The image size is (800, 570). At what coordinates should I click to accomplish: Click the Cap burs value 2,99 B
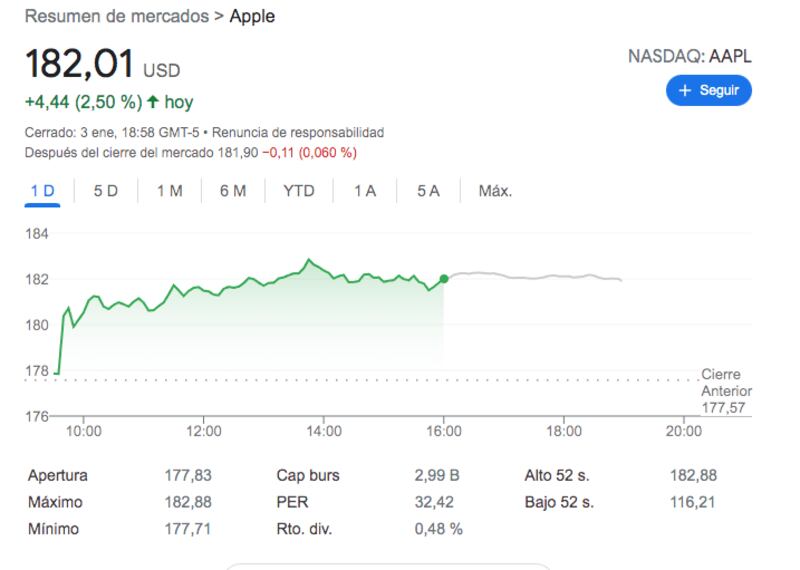pos(437,476)
